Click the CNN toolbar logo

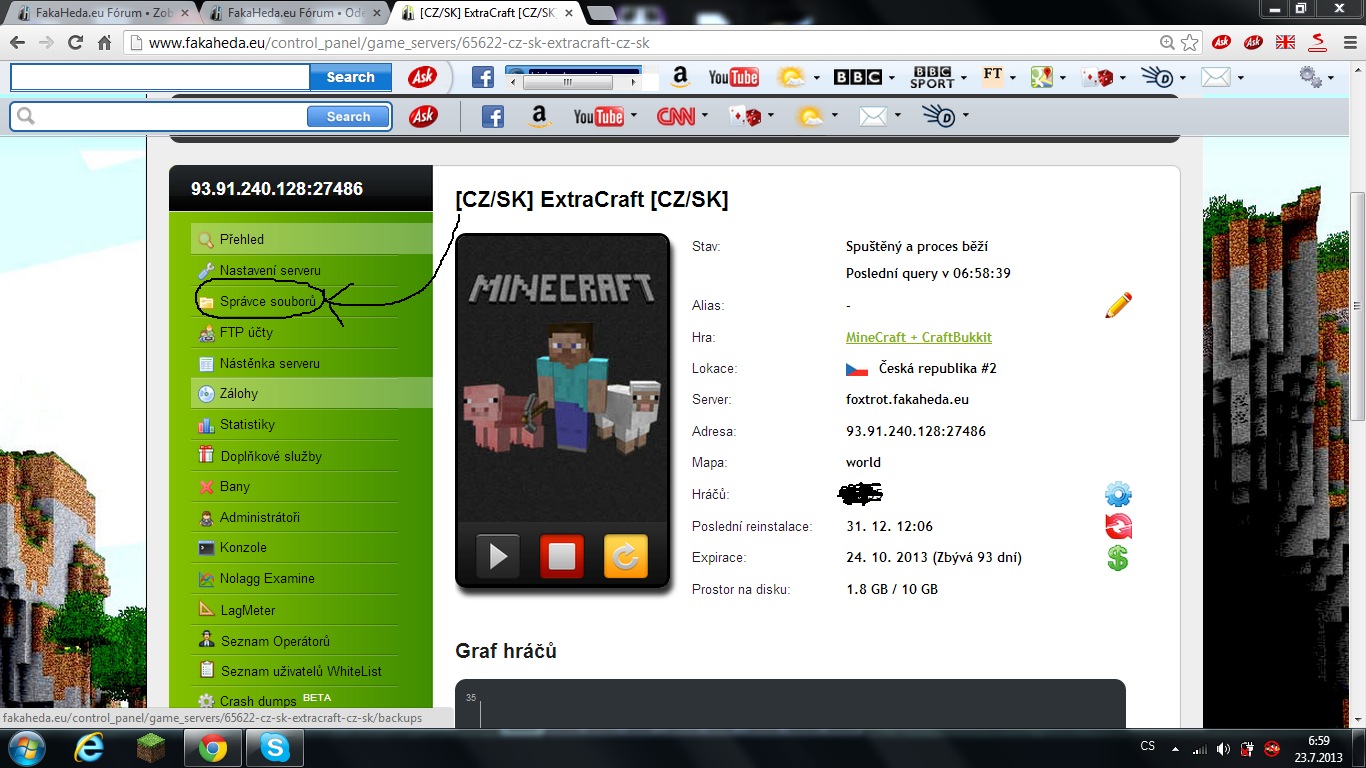pos(675,117)
